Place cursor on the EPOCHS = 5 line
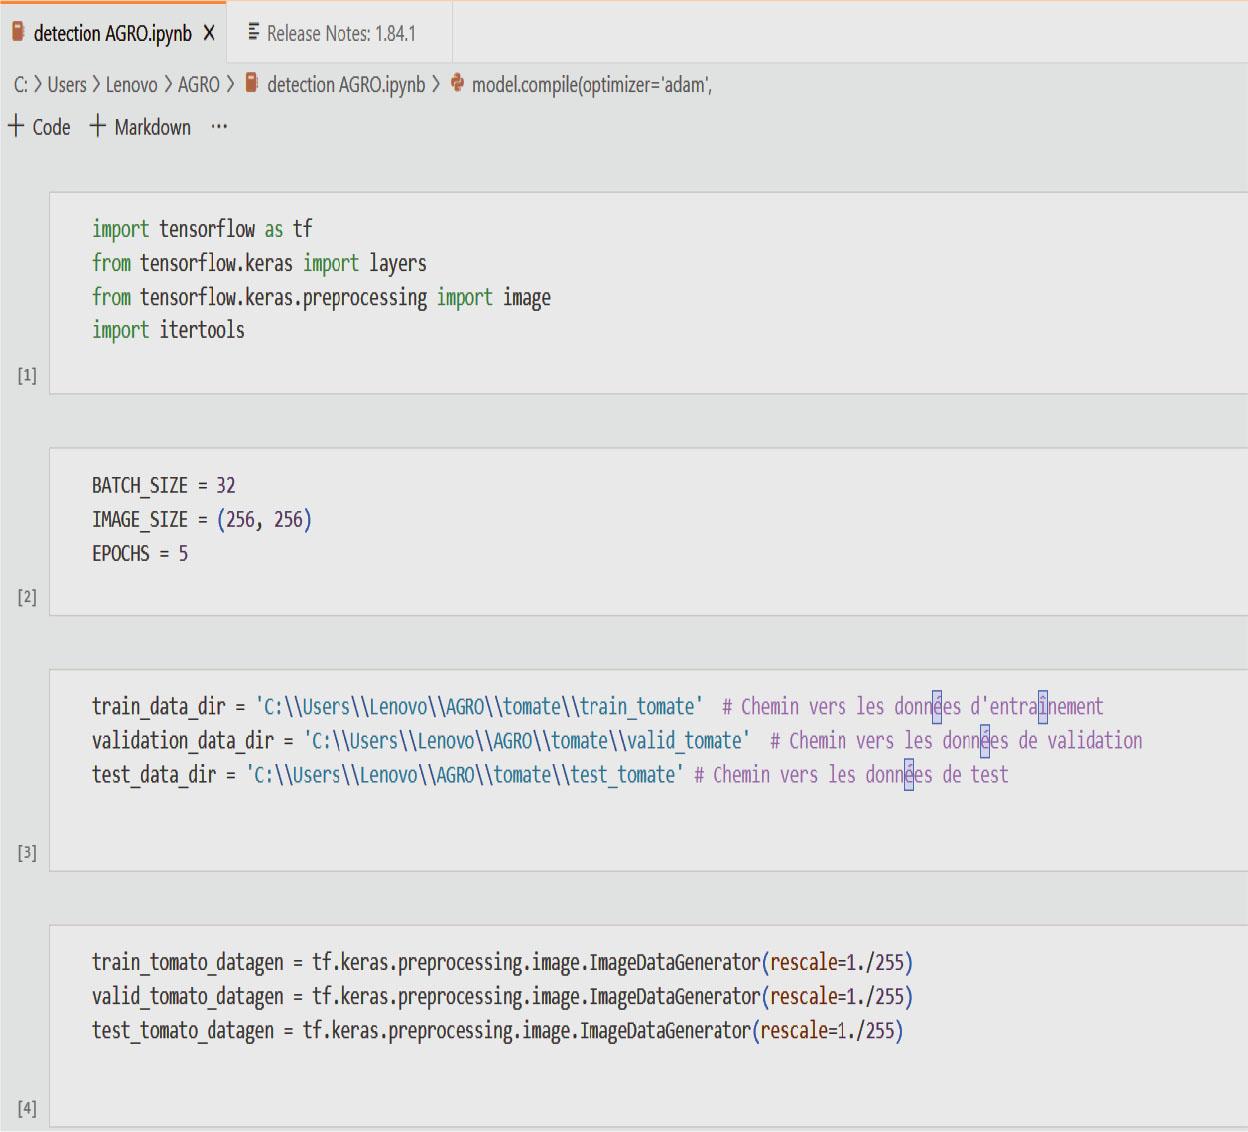The width and height of the screenshot is (1248, 1132). point(140,554)
